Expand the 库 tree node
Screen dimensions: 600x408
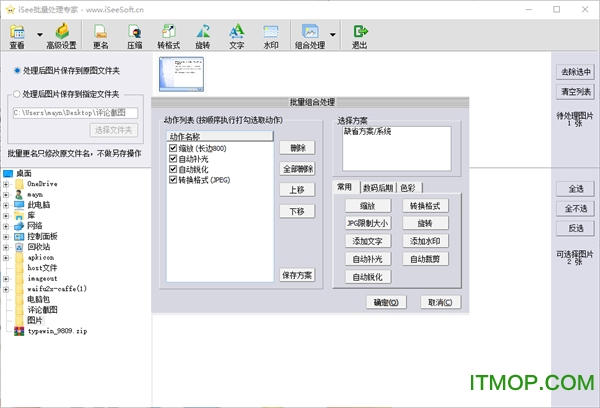pos(6,215)
